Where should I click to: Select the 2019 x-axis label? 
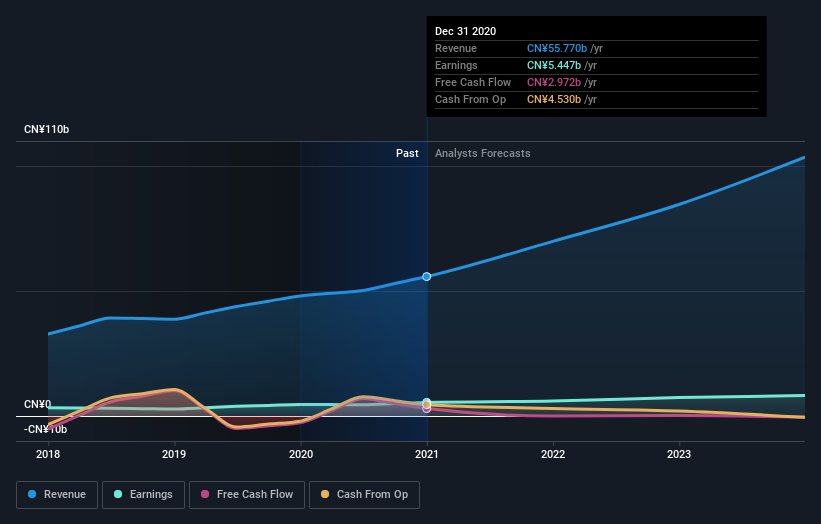coord(174,454)
